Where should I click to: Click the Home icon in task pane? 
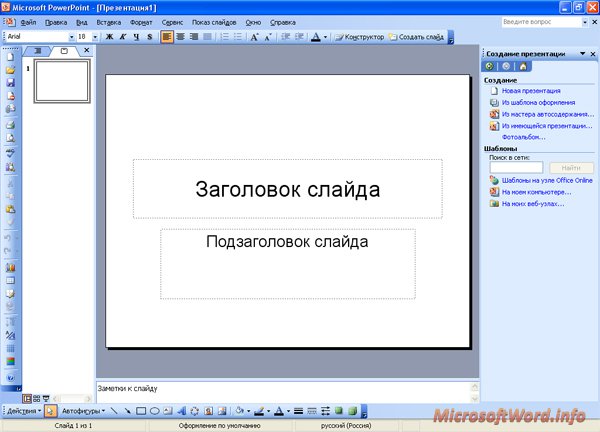[521, 66]
